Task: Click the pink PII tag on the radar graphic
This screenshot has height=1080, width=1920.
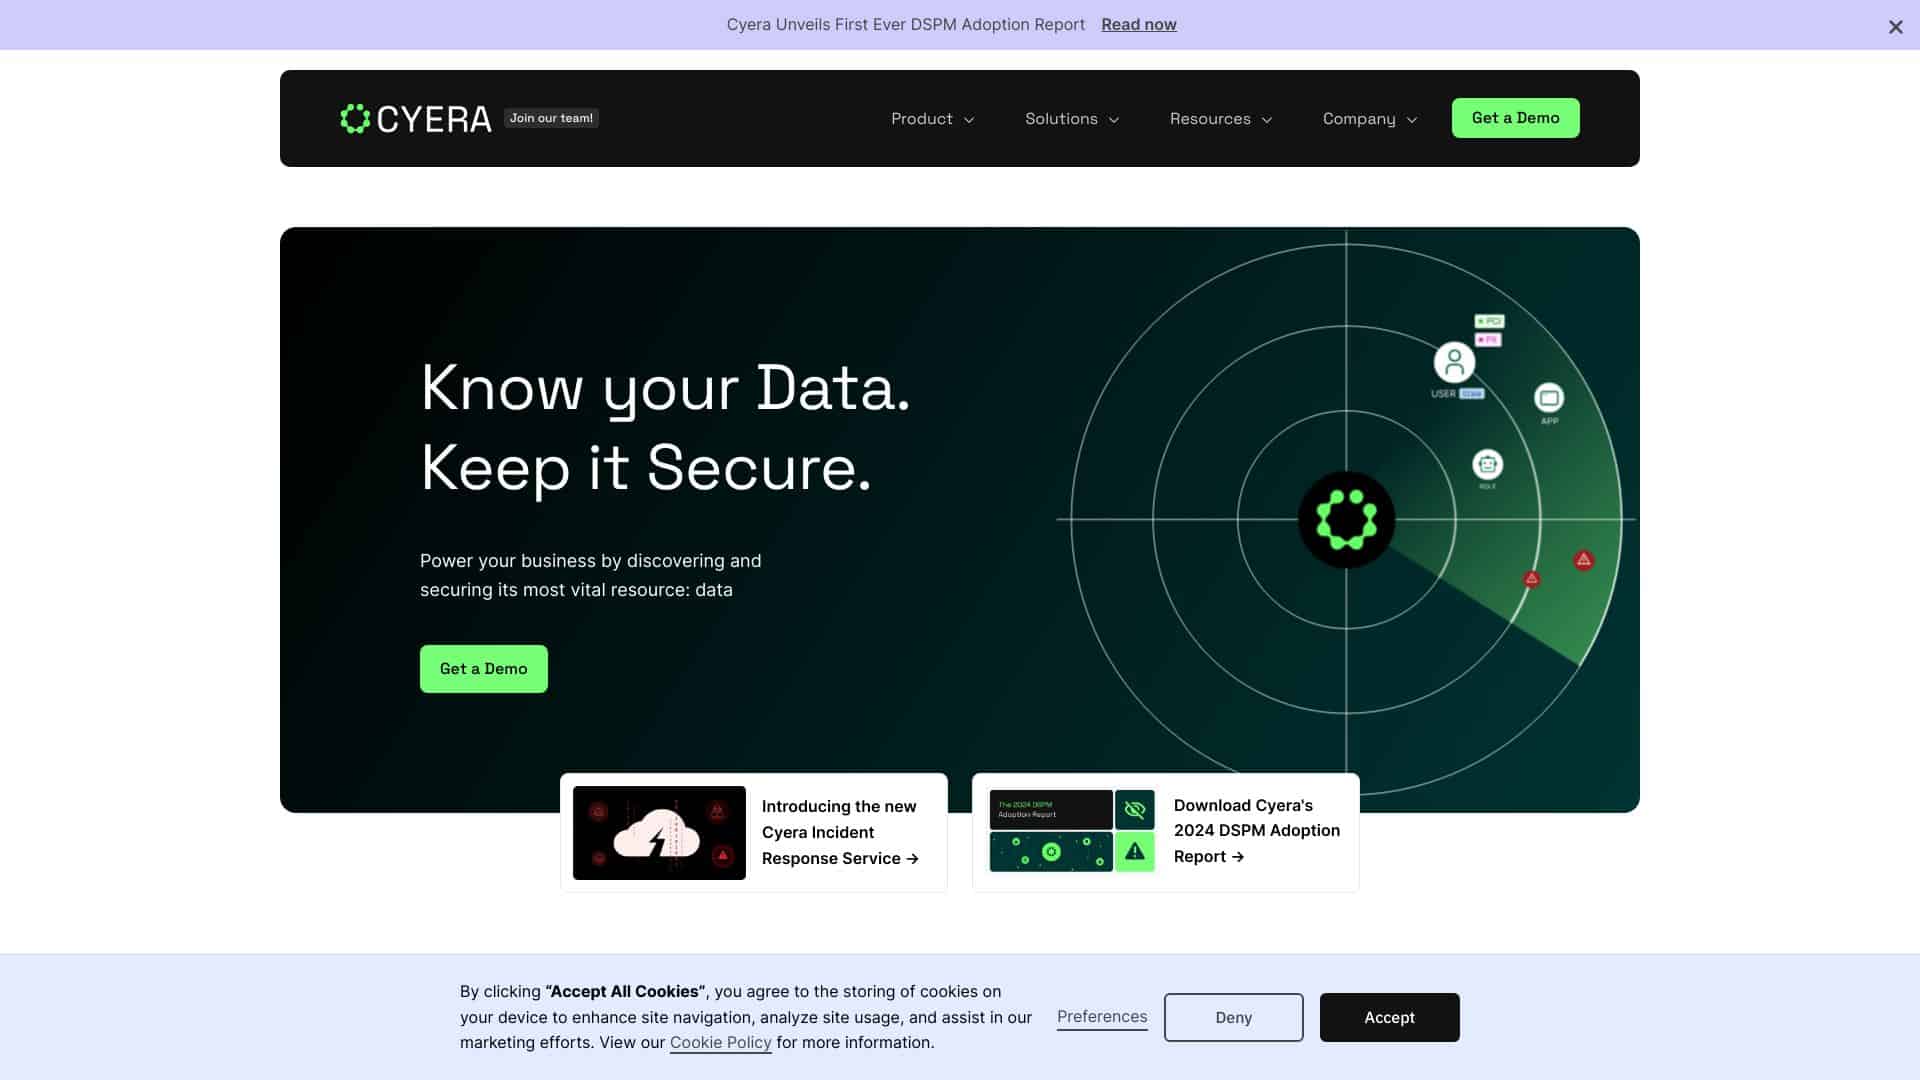Action: pyautogui.click(x=1488, y=340)
